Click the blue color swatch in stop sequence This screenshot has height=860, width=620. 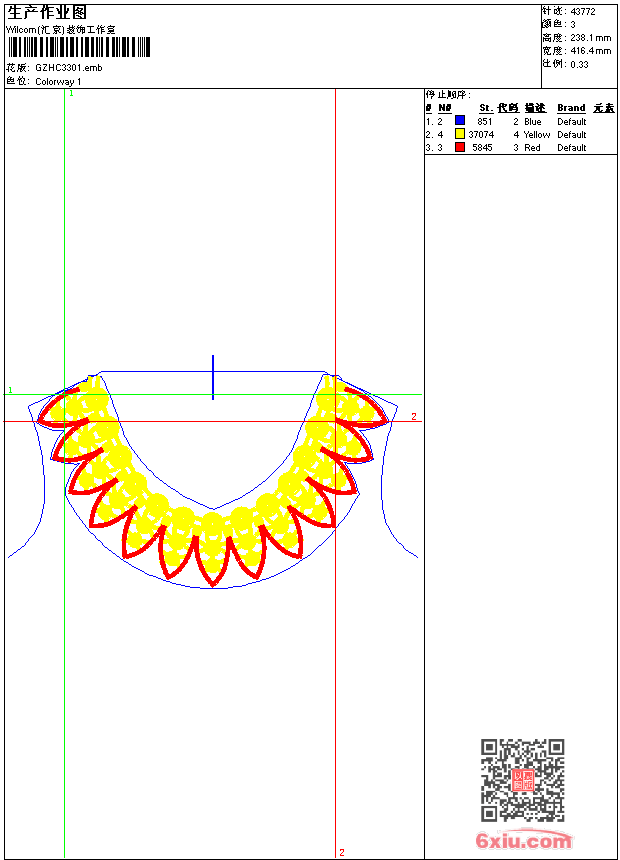tap(460, 121)
